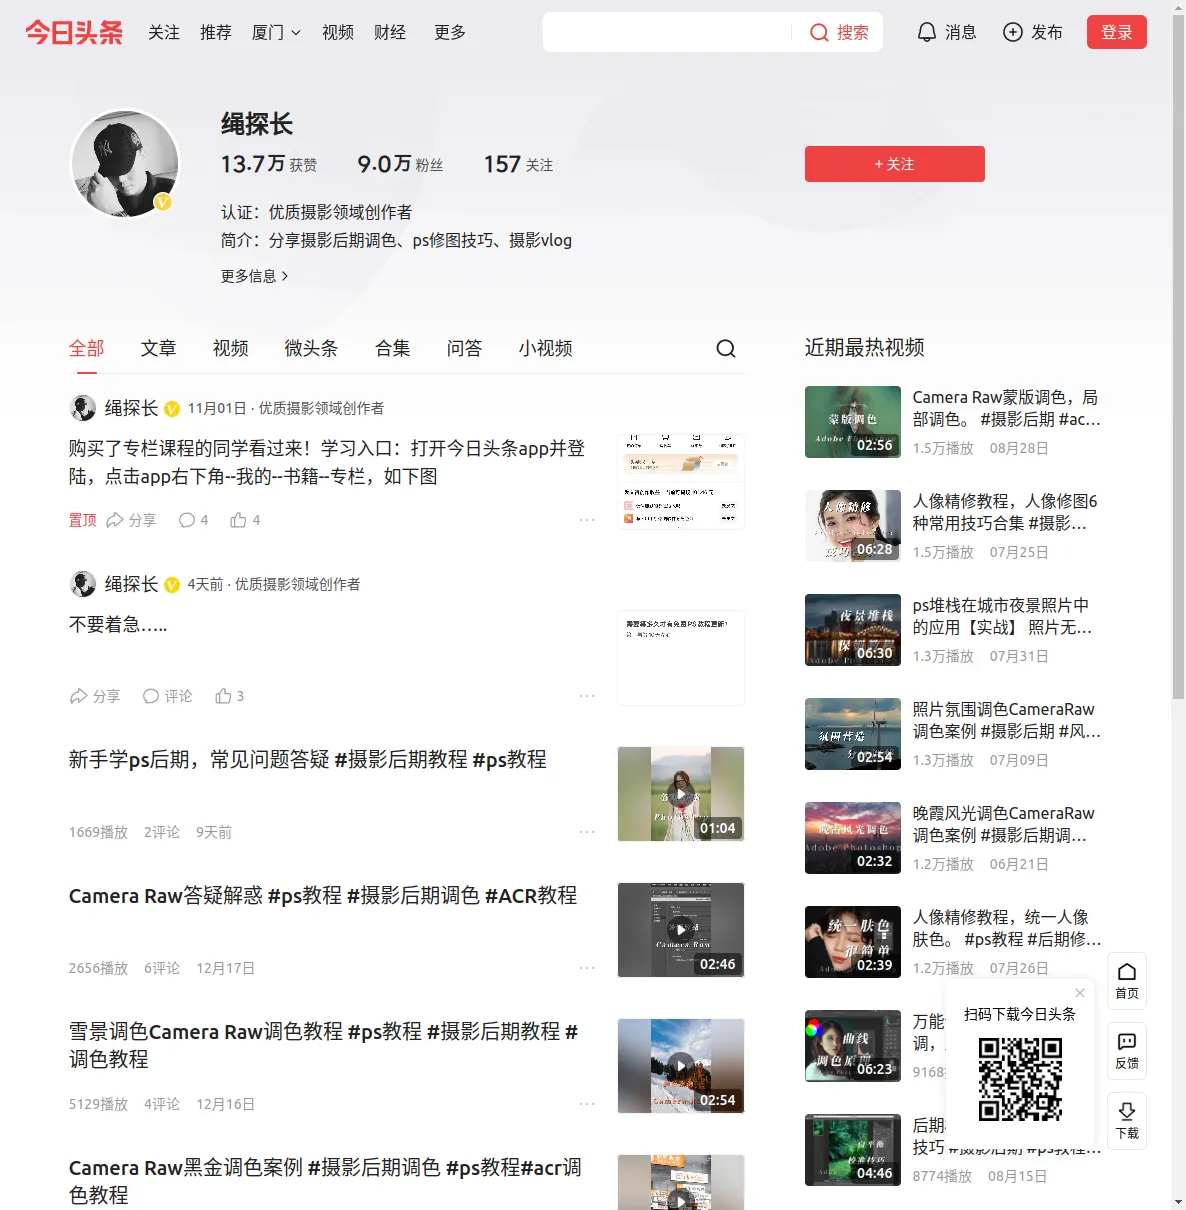Open the 新手学ps后期 video title
This screenshot has width=1186, height=1210.
click(x=308, y=760)
